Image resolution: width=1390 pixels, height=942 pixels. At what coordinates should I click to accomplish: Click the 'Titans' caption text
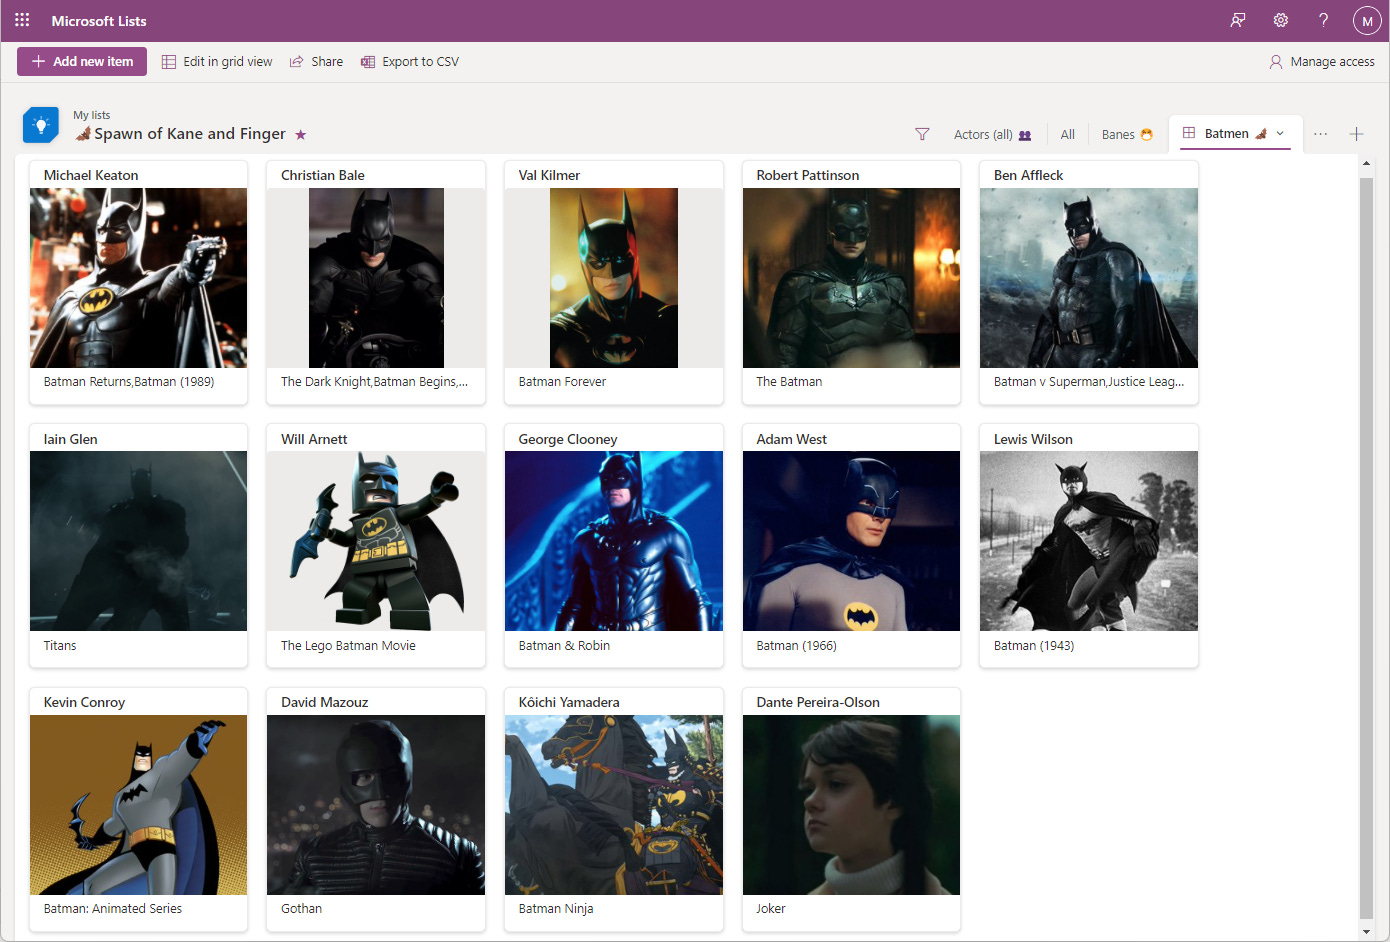point(60,646)
